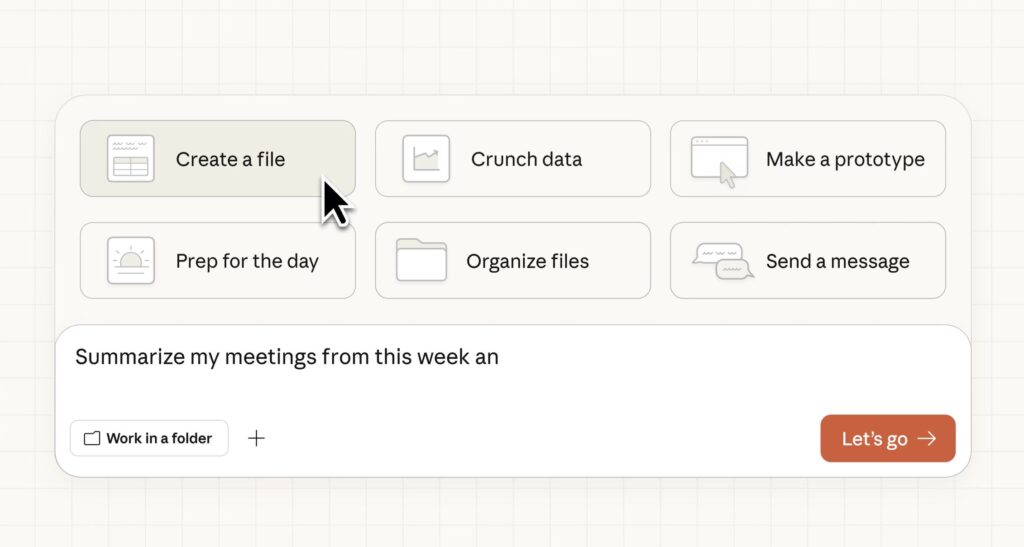This screenshot has height=547, width=1024.
Task: Click the chat bubbles icon on Send a message
Action: (x=723, y=261)
